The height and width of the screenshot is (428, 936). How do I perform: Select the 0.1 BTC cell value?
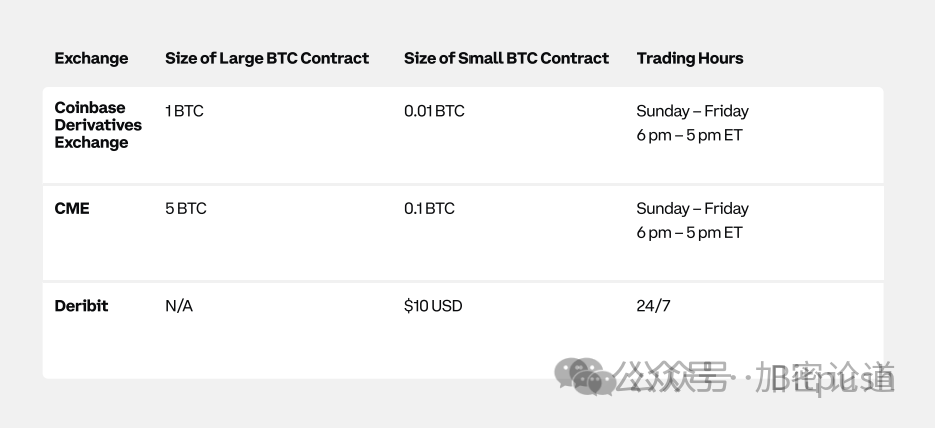429,208
